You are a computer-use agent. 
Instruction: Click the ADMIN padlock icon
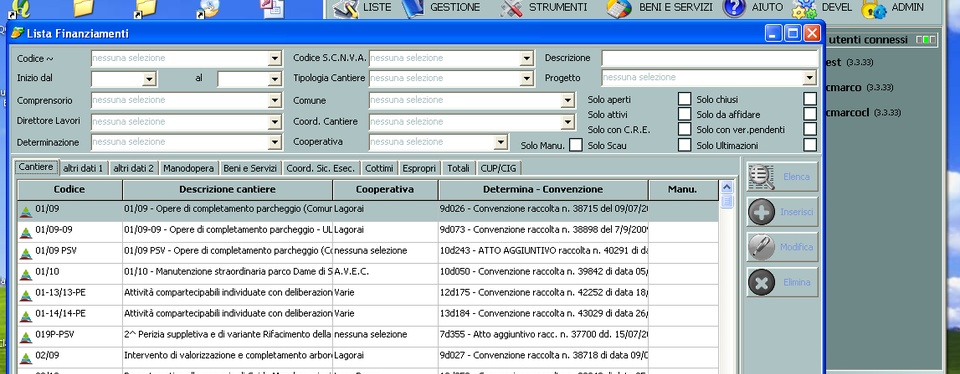pos(874,9)
